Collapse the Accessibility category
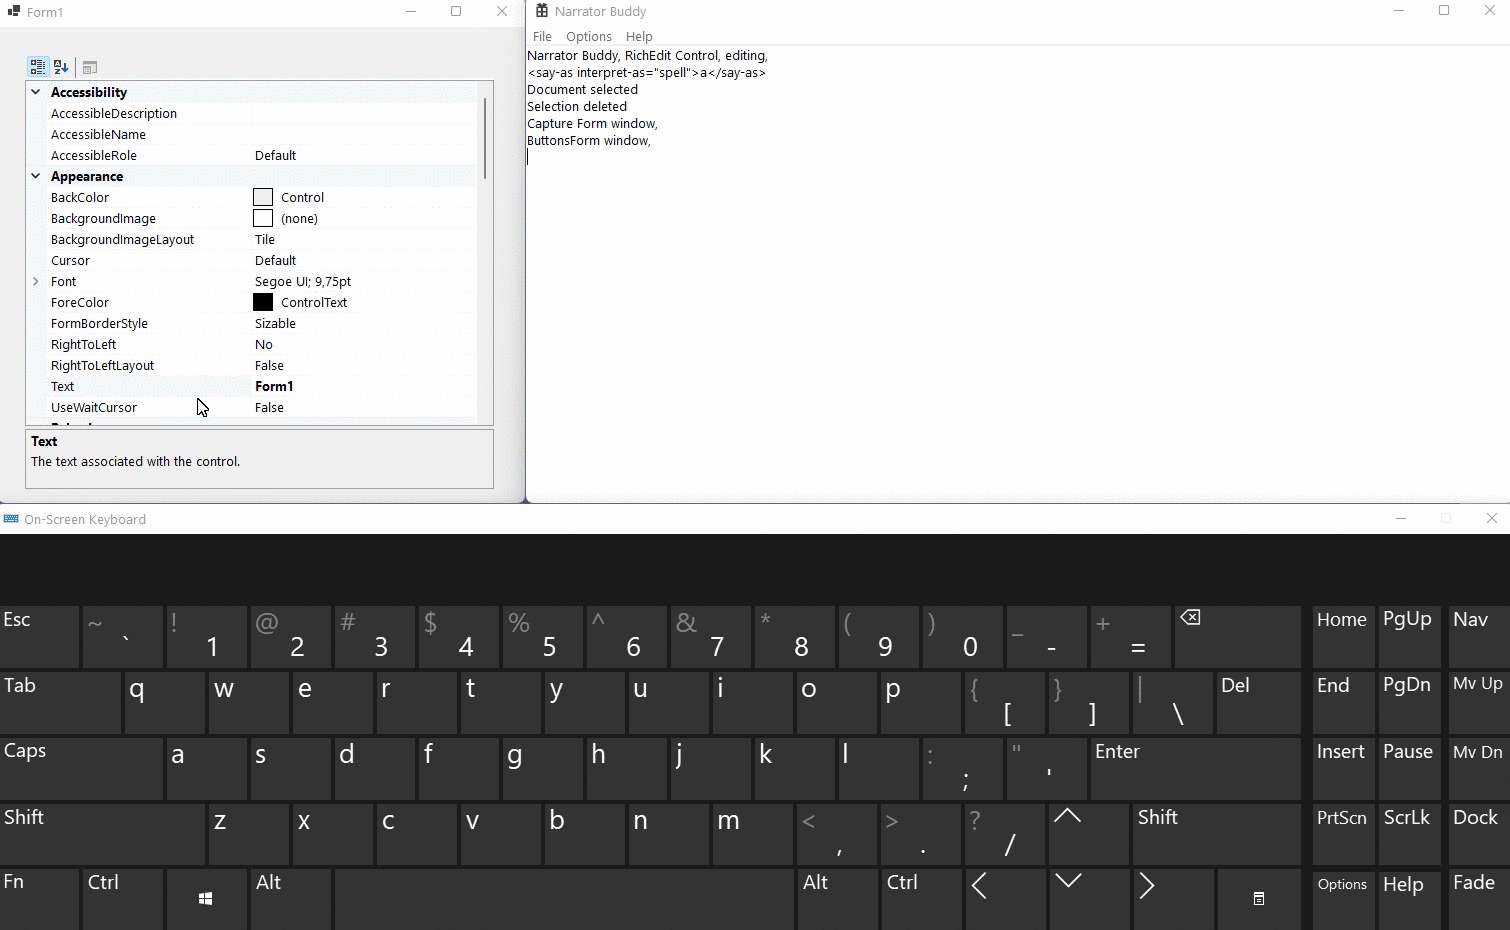 pyautogui.click(x=36, y=92)
